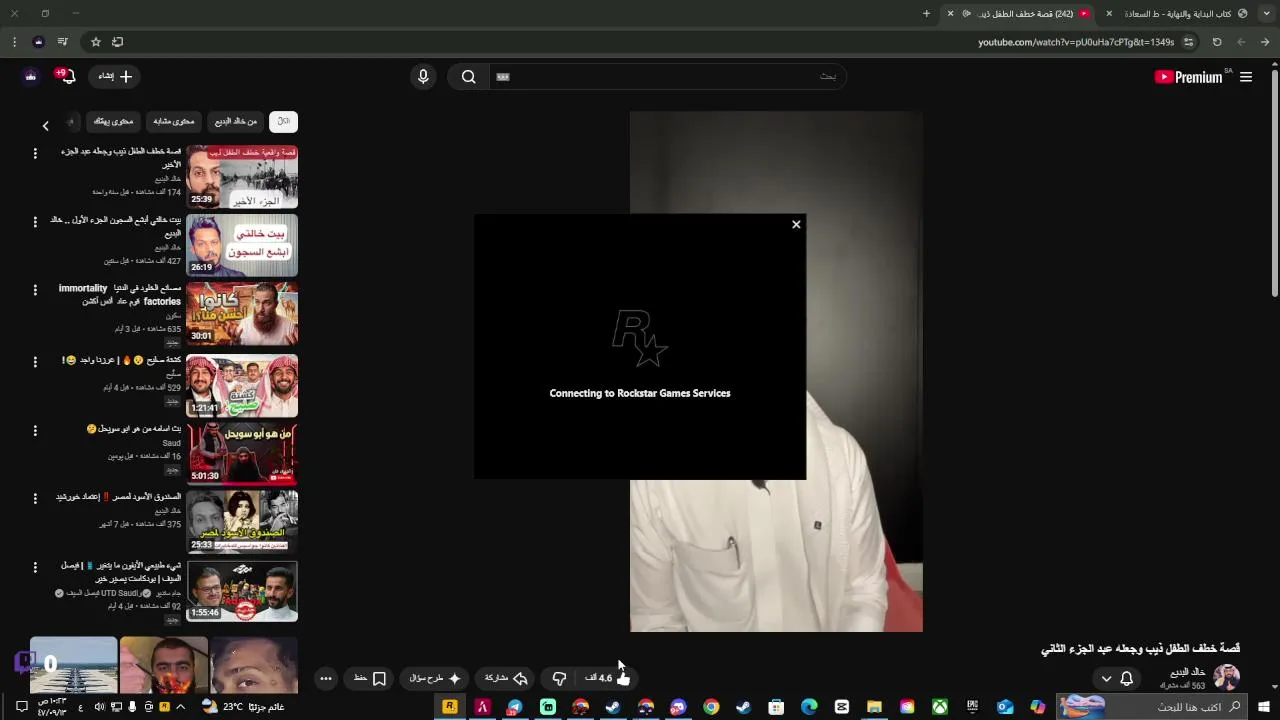
Task: Dislike the video
Action: 559,678
